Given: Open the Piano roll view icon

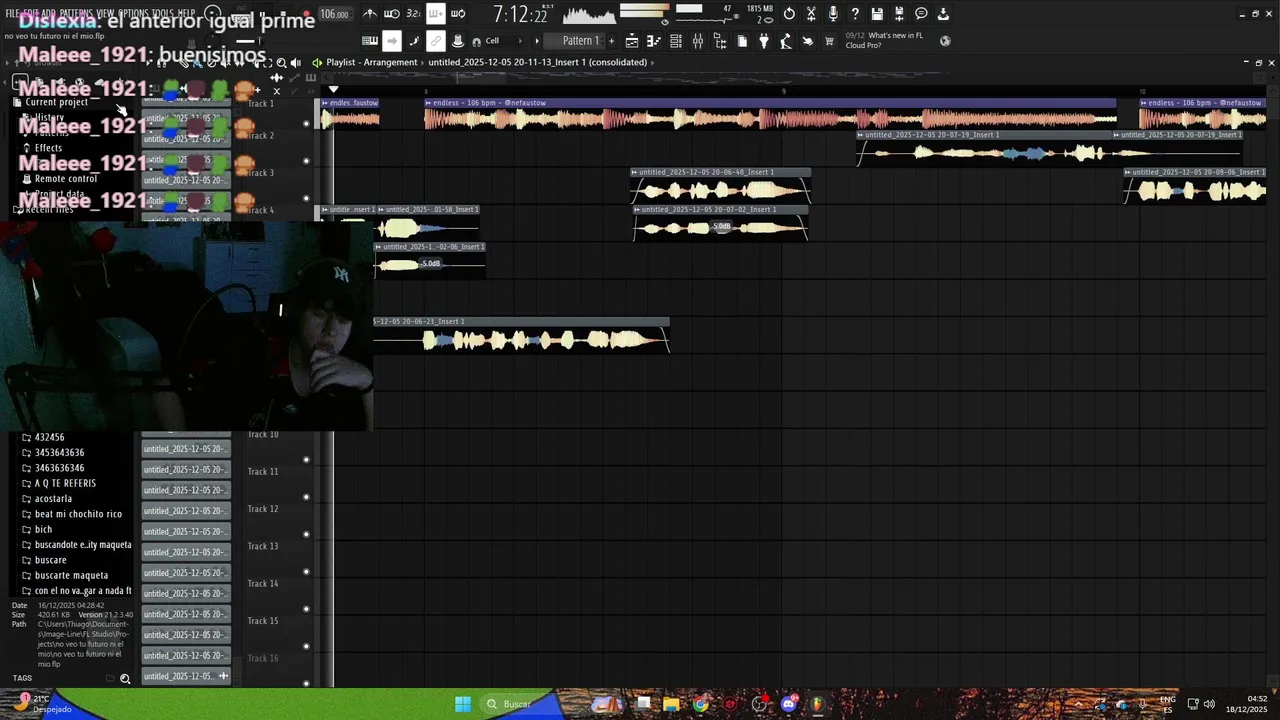Looking at the screenshot, I should coord(654,41).
